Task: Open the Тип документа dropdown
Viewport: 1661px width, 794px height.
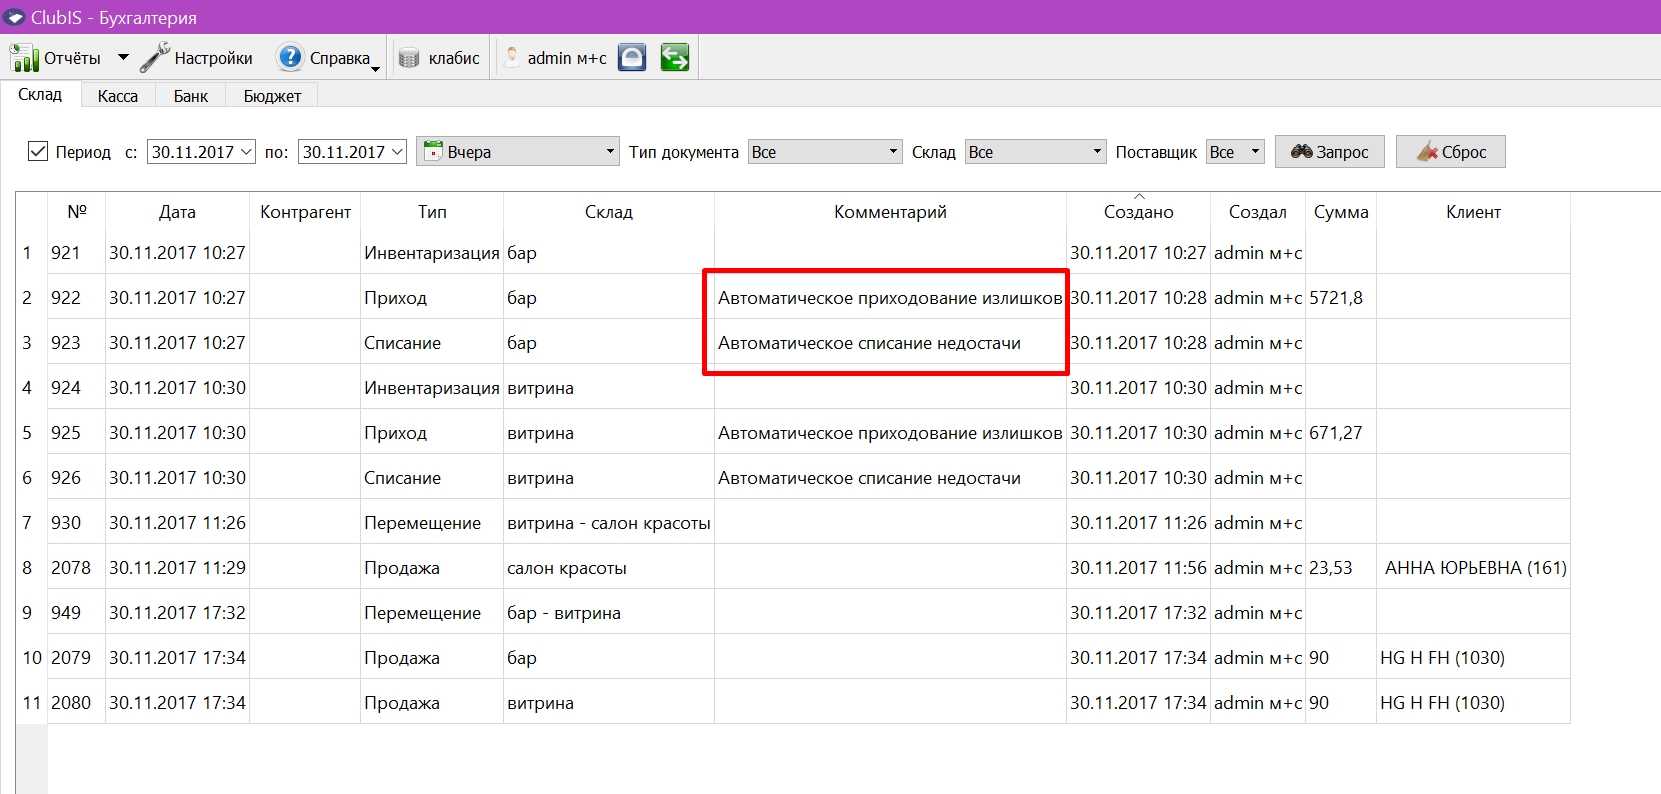Action: point(825,152)
